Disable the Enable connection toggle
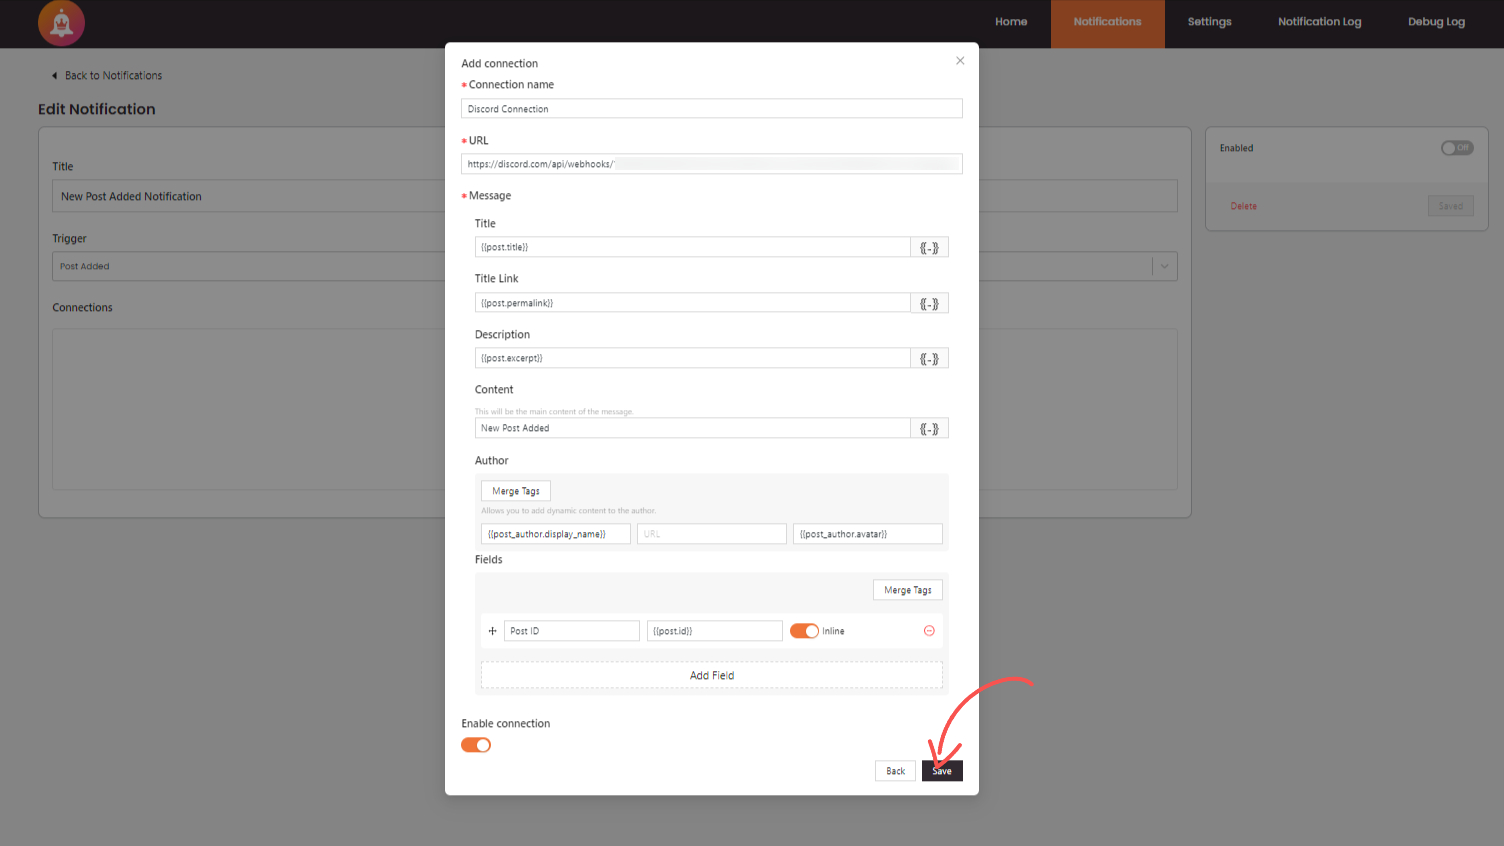Image resolution: width=1504 pixels, height=846 pixels. 476,745
